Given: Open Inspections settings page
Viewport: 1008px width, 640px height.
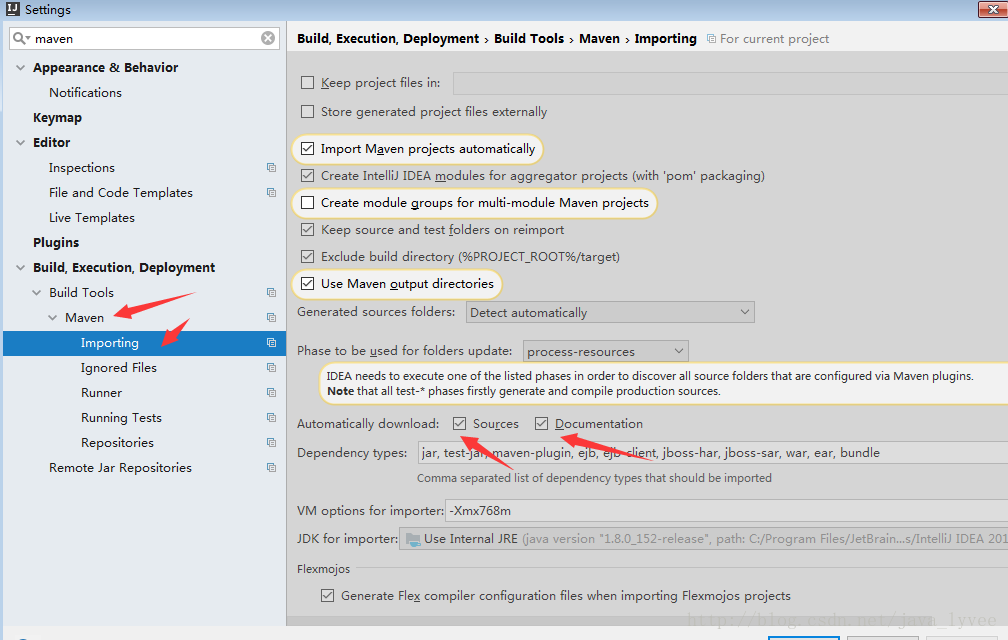Looking at the screenshot, I should pyautogui.click(x=82, y=168).
